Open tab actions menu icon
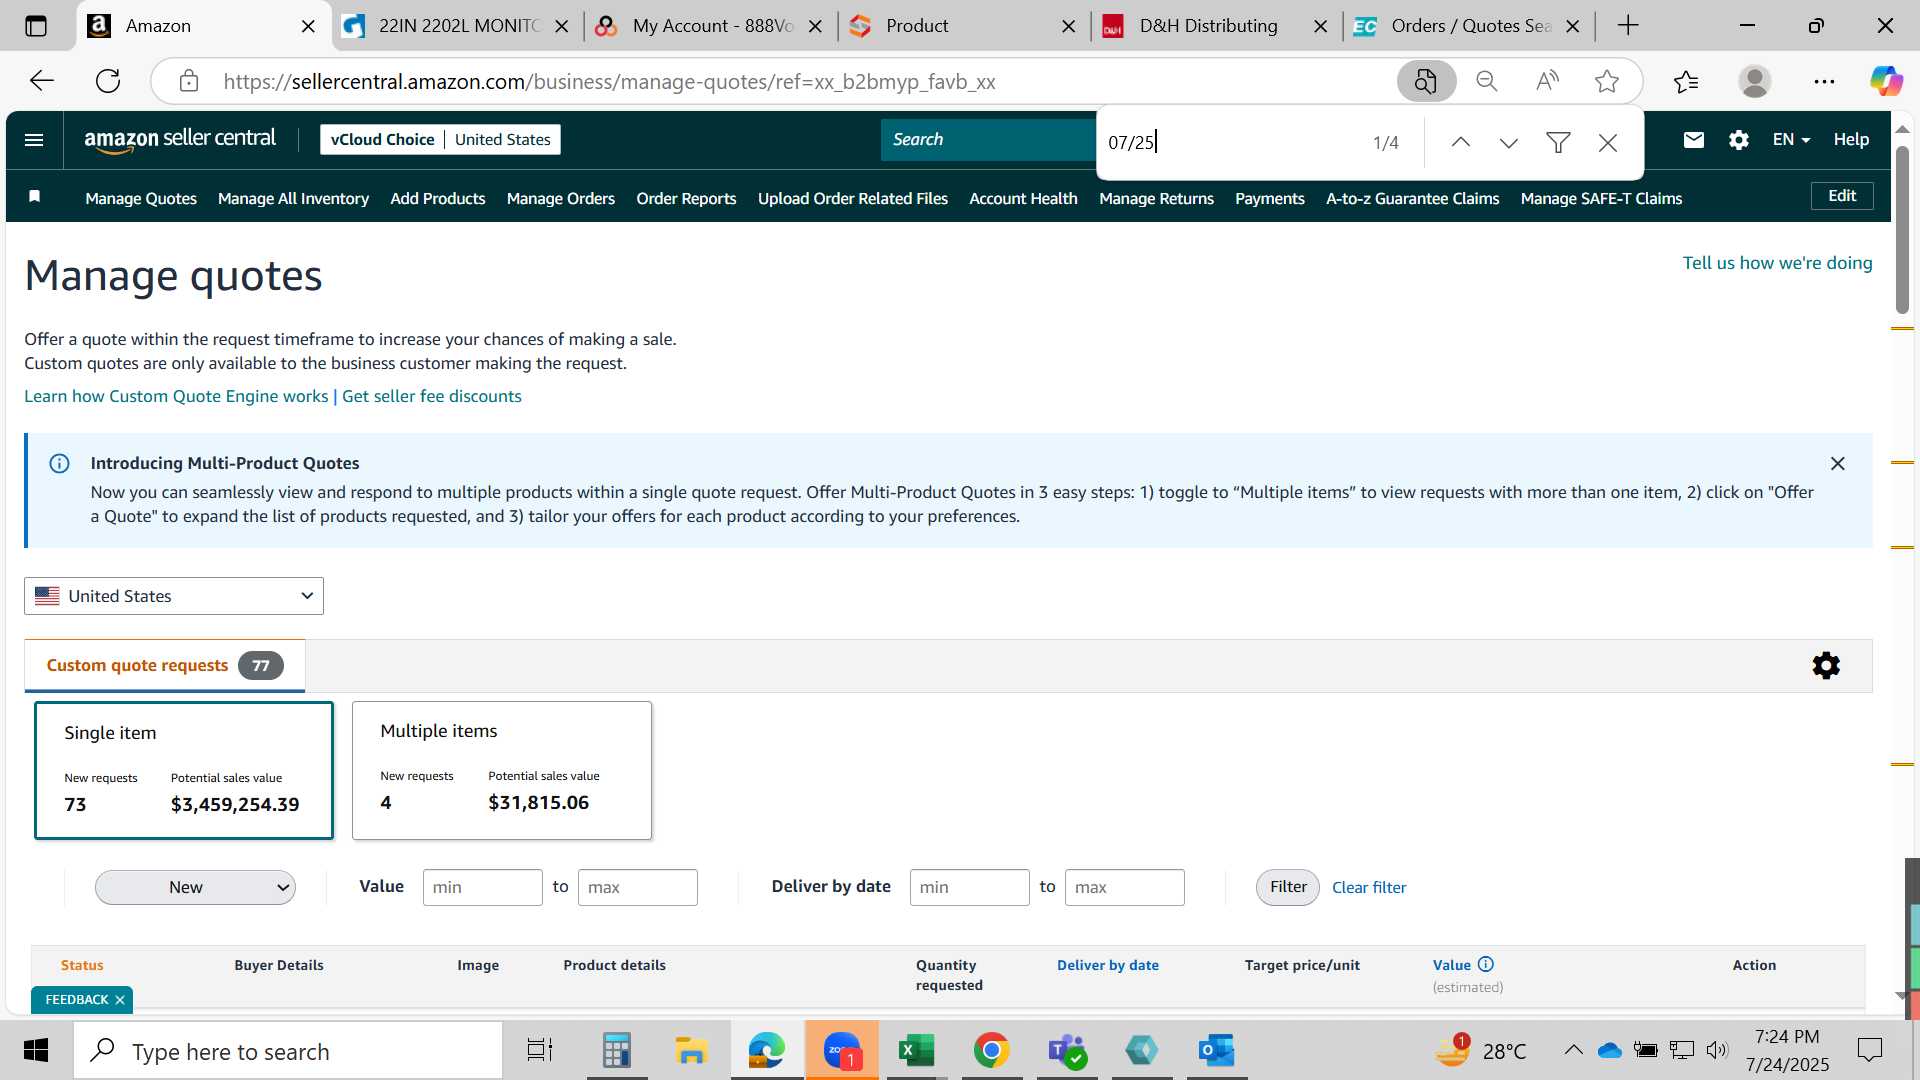1920x1080 pixels. coord(36,26)
